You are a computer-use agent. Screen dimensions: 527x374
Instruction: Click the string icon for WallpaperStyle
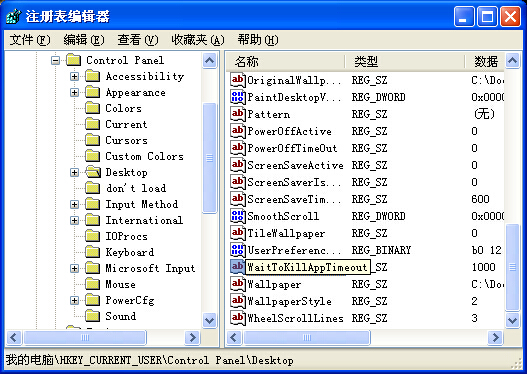click(238, 301)
